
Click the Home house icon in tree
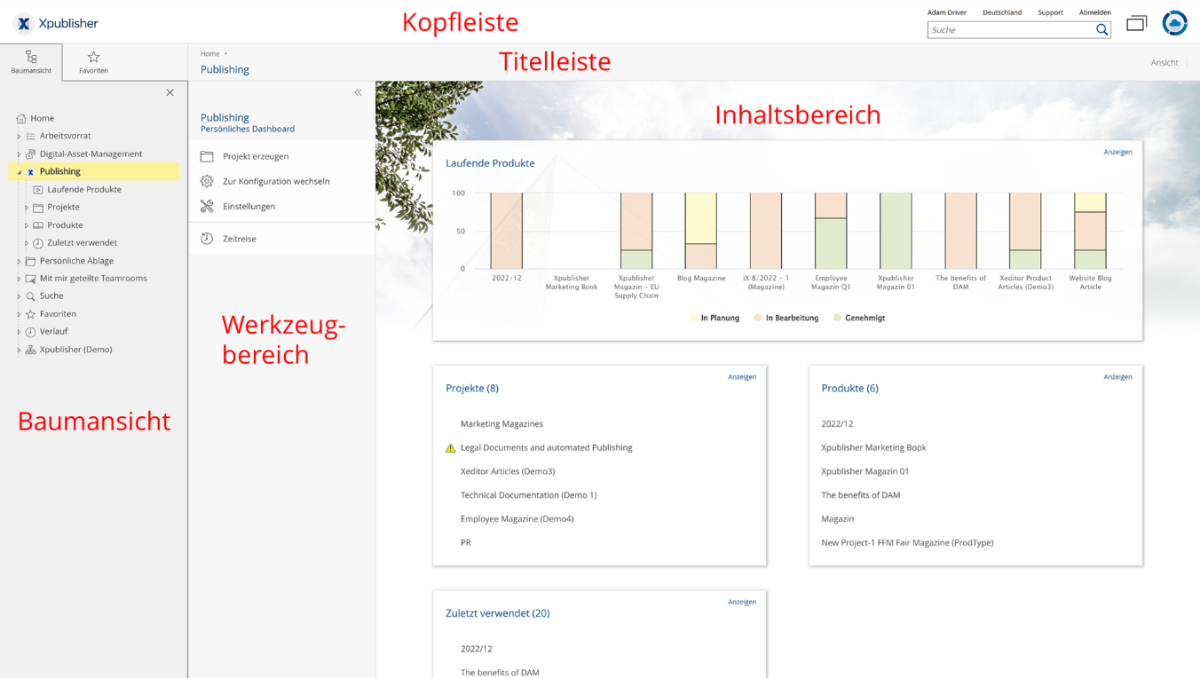22,118
